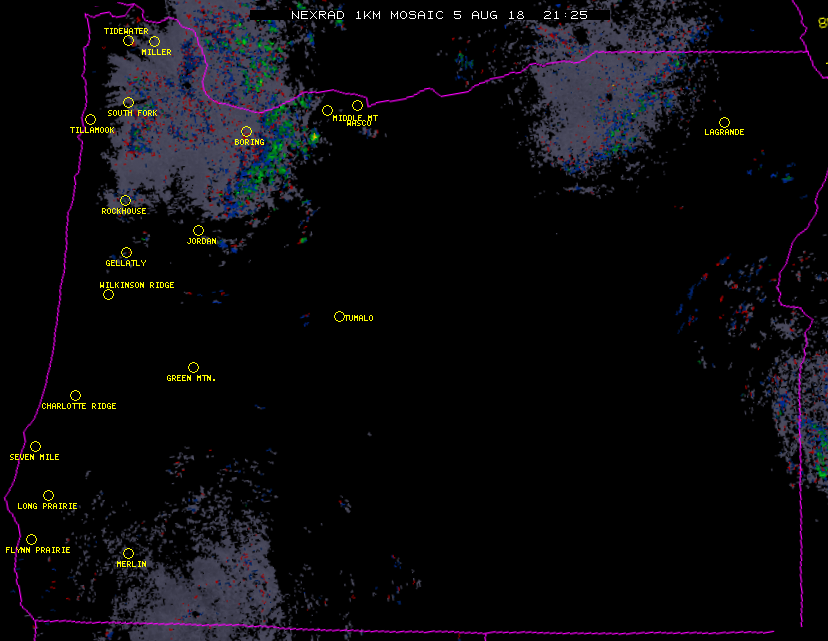Click the Charlotte Ridge station circle
The height and width of the screenshot is (641, 828).
coord(75,395)
